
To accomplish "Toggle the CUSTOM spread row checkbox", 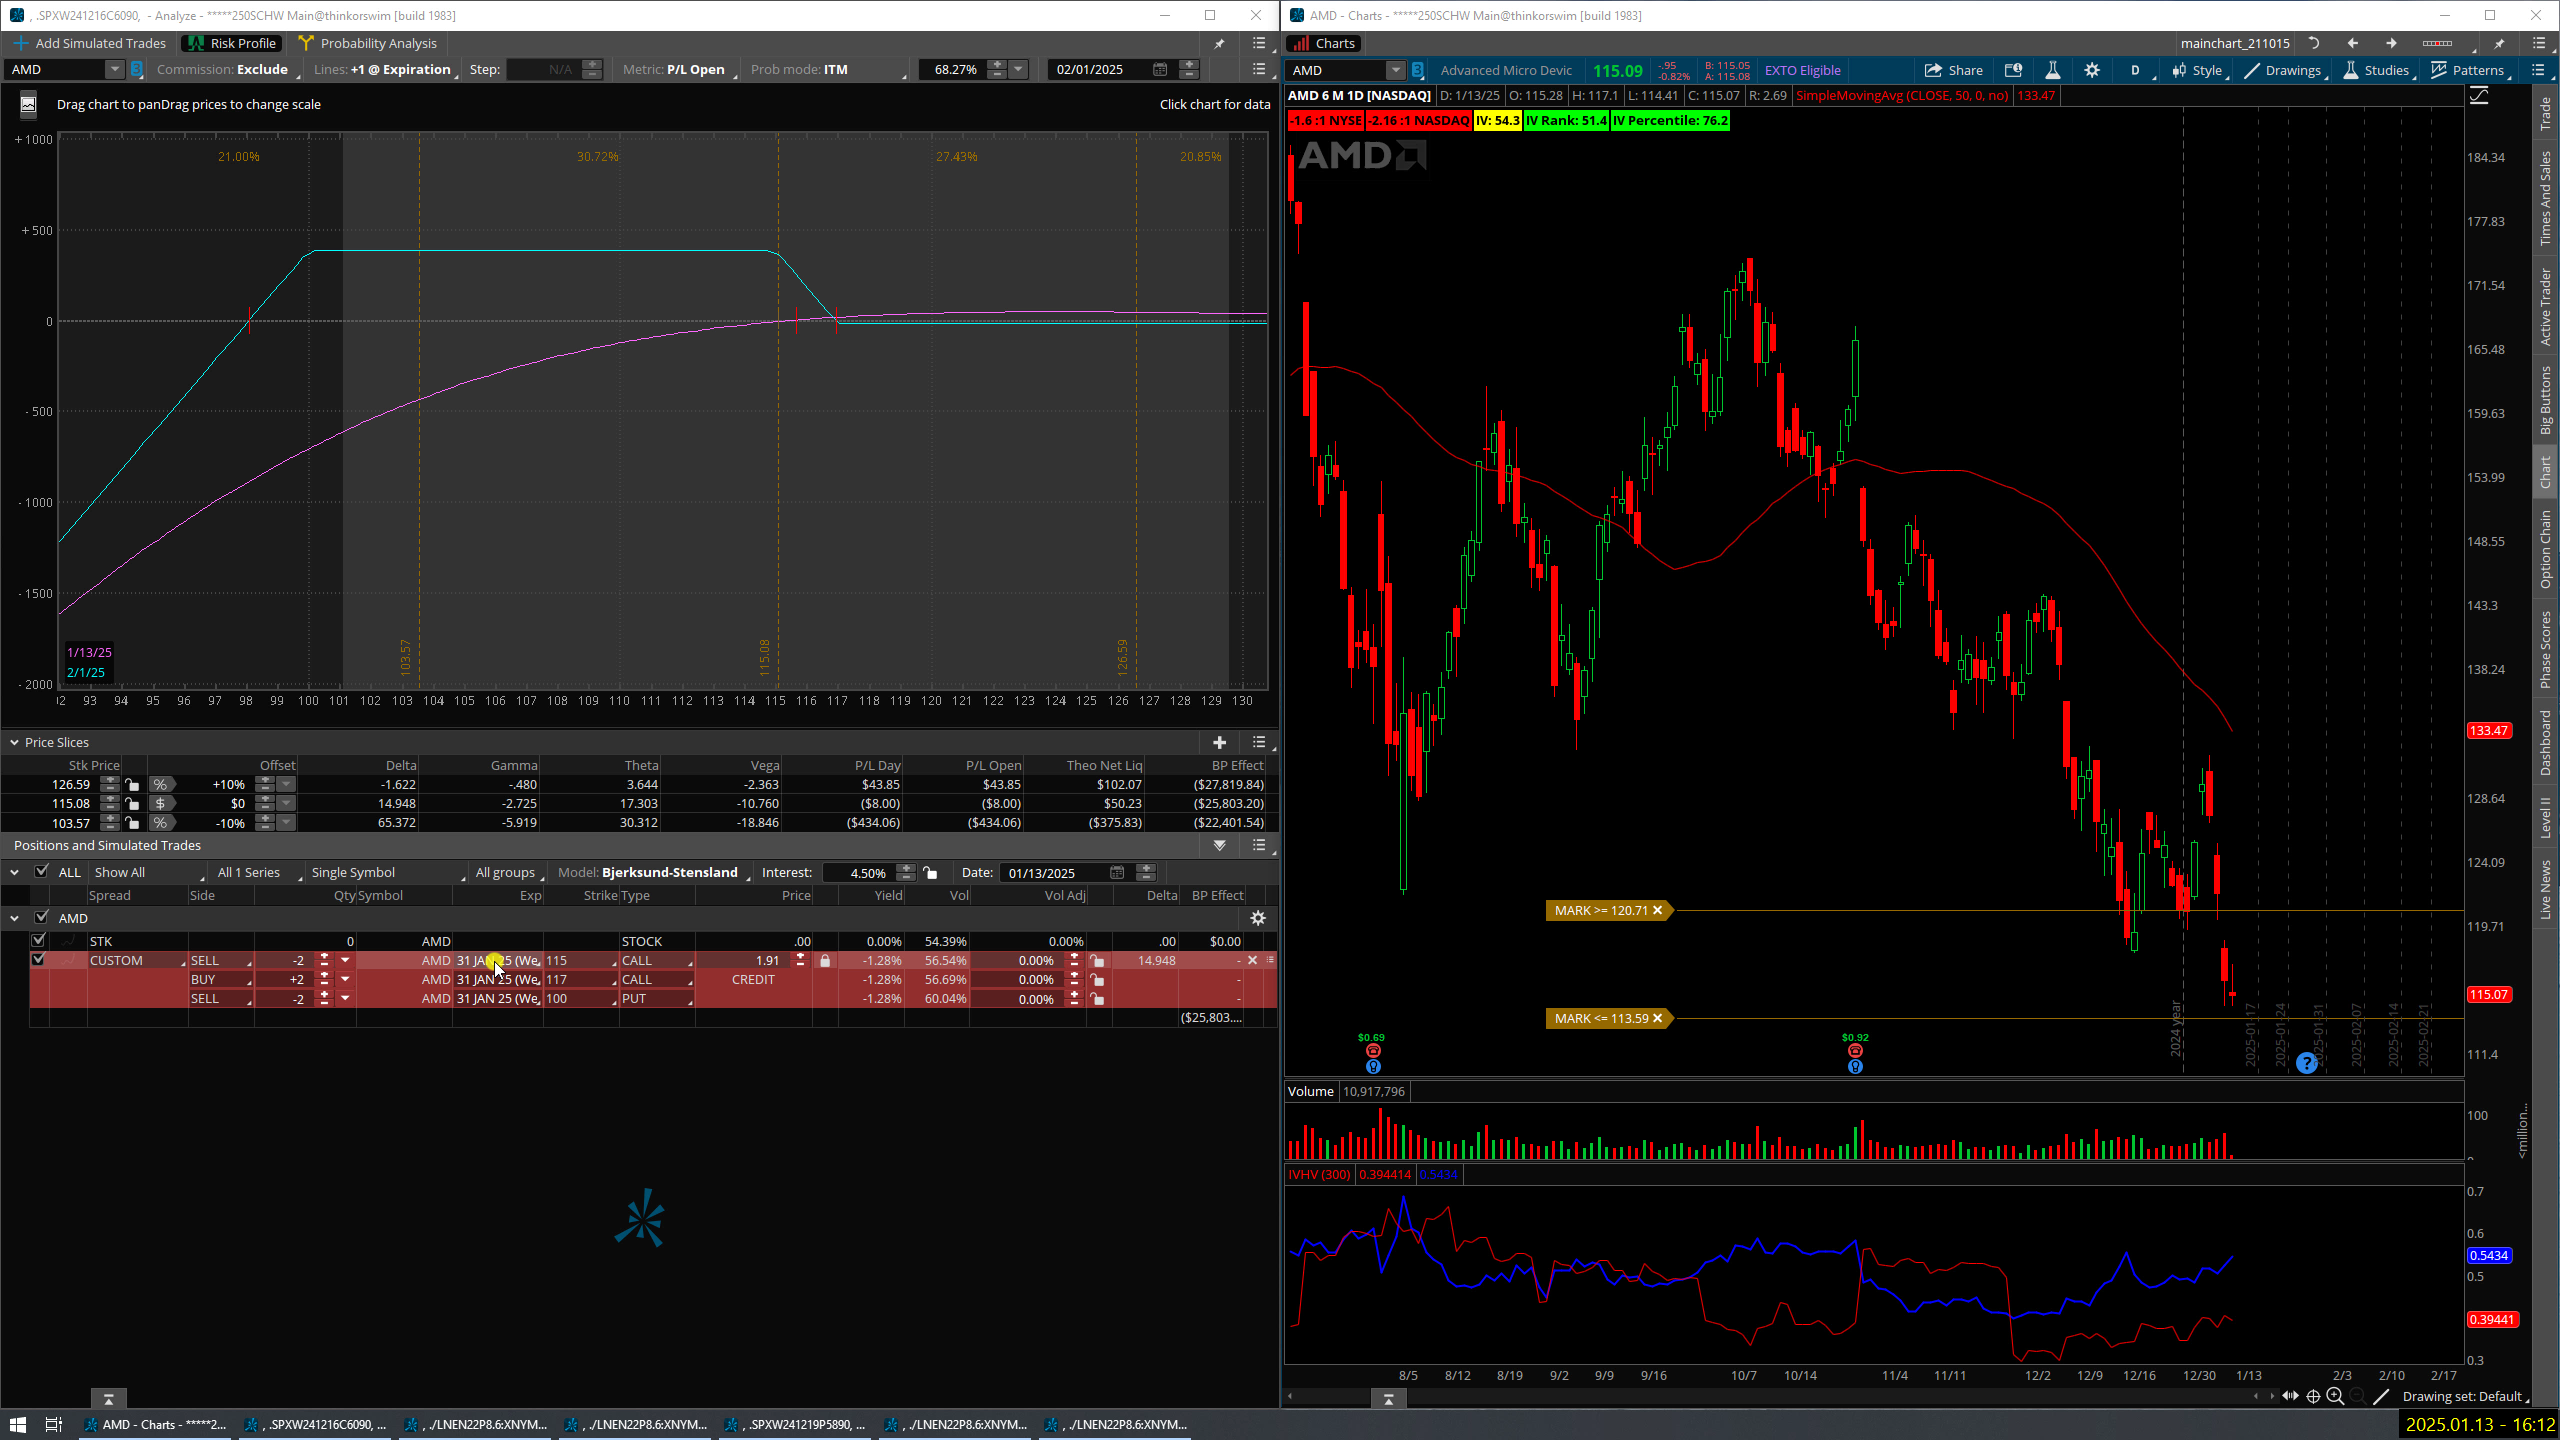I will tap(38, 960).
